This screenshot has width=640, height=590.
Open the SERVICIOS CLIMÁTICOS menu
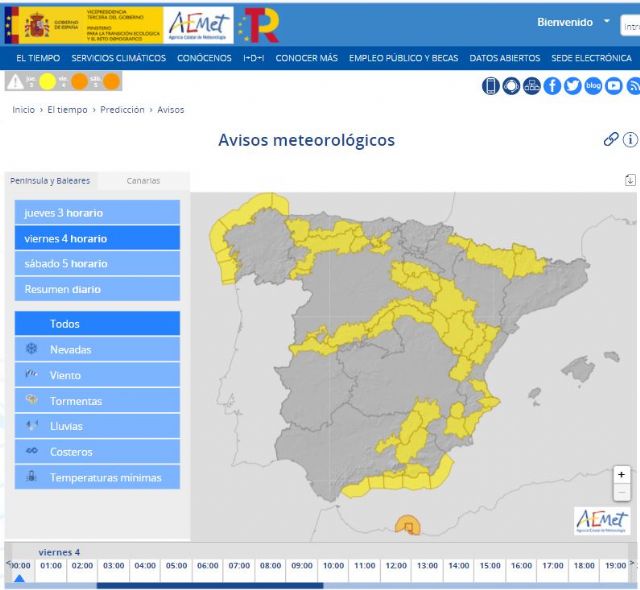coord(119,58)
